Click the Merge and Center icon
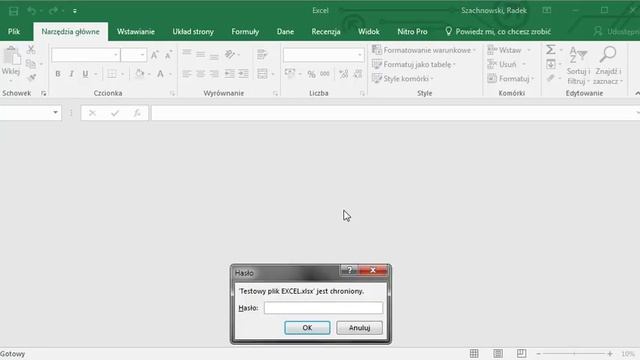The image size is (640, 360). 262,74
